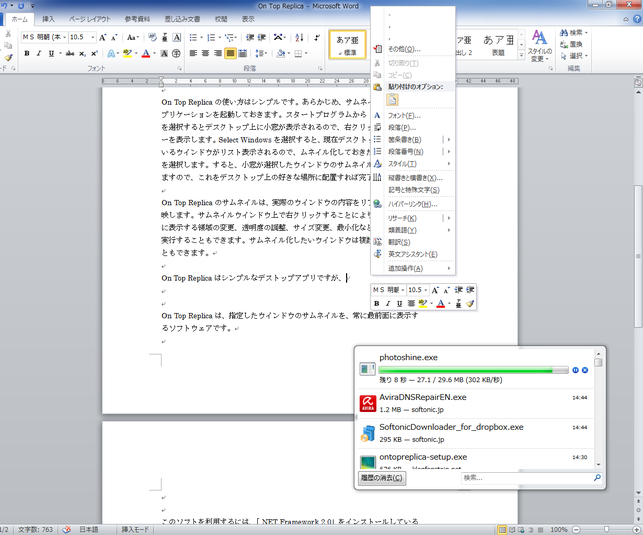Click the increase indent icon in ribbon
Viewport: 643px width, 535px height.
262,37
